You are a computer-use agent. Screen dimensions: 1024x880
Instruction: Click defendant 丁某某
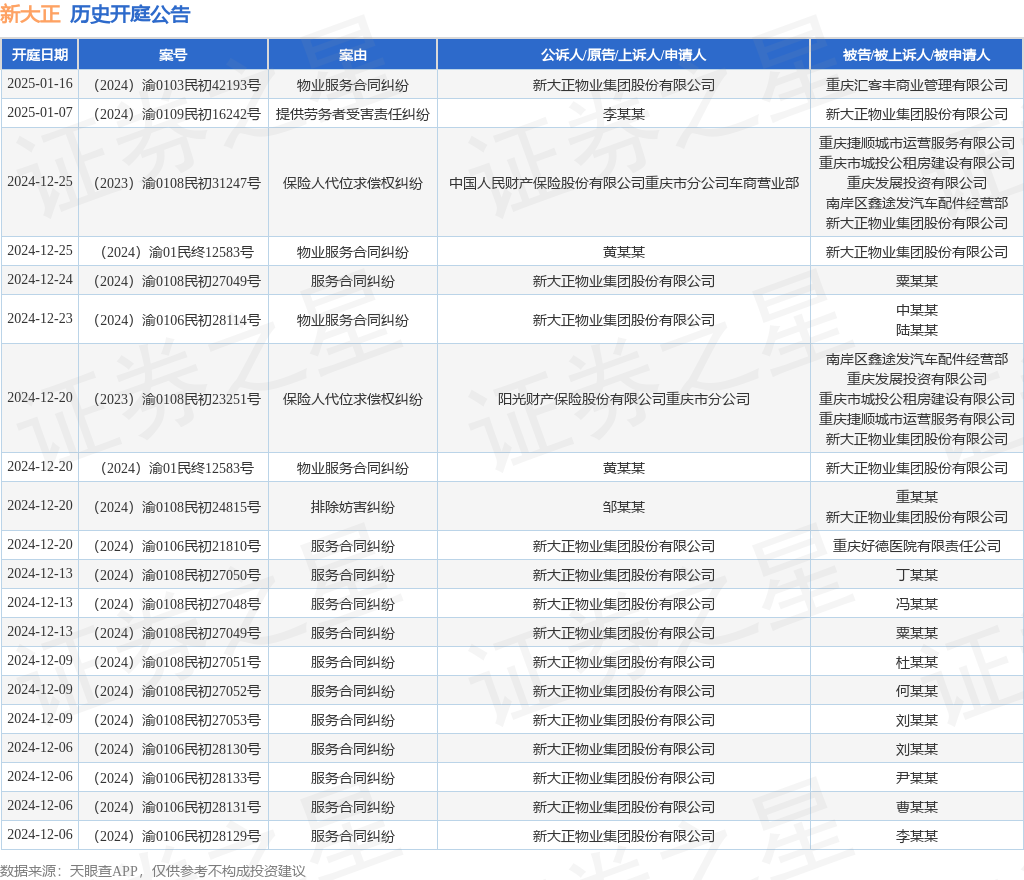click(x=916, y=574)
